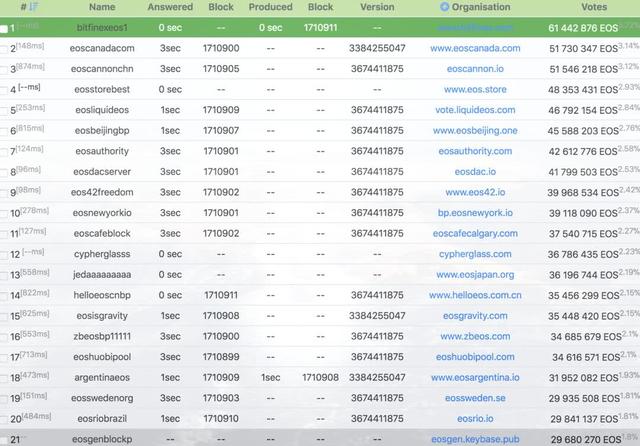Open the www.eosjapan.org link
Screen dimensions: 640x446
(475, 275)
